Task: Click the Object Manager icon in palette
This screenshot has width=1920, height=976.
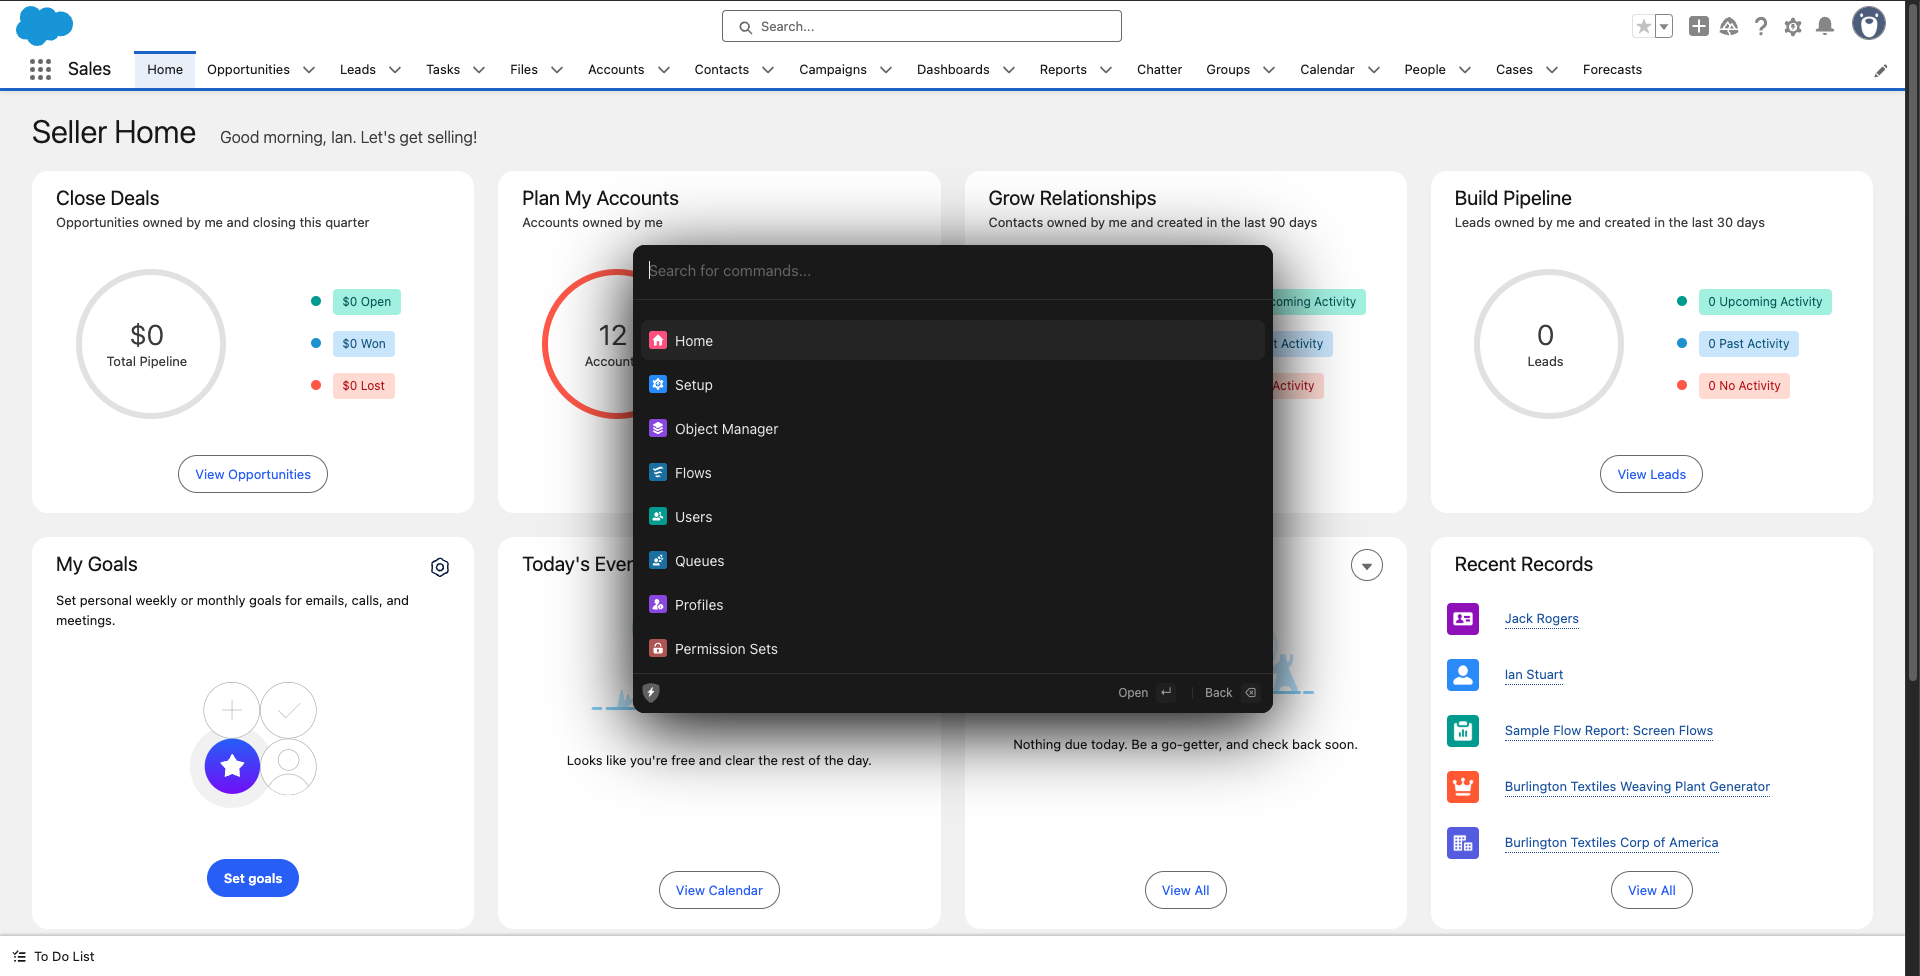Action: tap(658, 429)
